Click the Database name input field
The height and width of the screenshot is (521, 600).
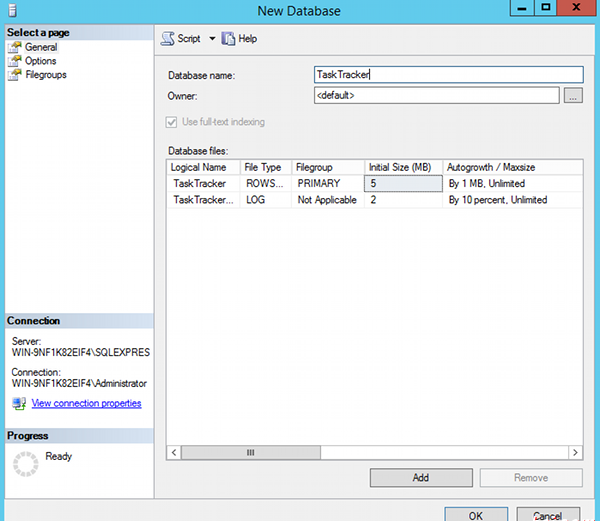point(448,75)
